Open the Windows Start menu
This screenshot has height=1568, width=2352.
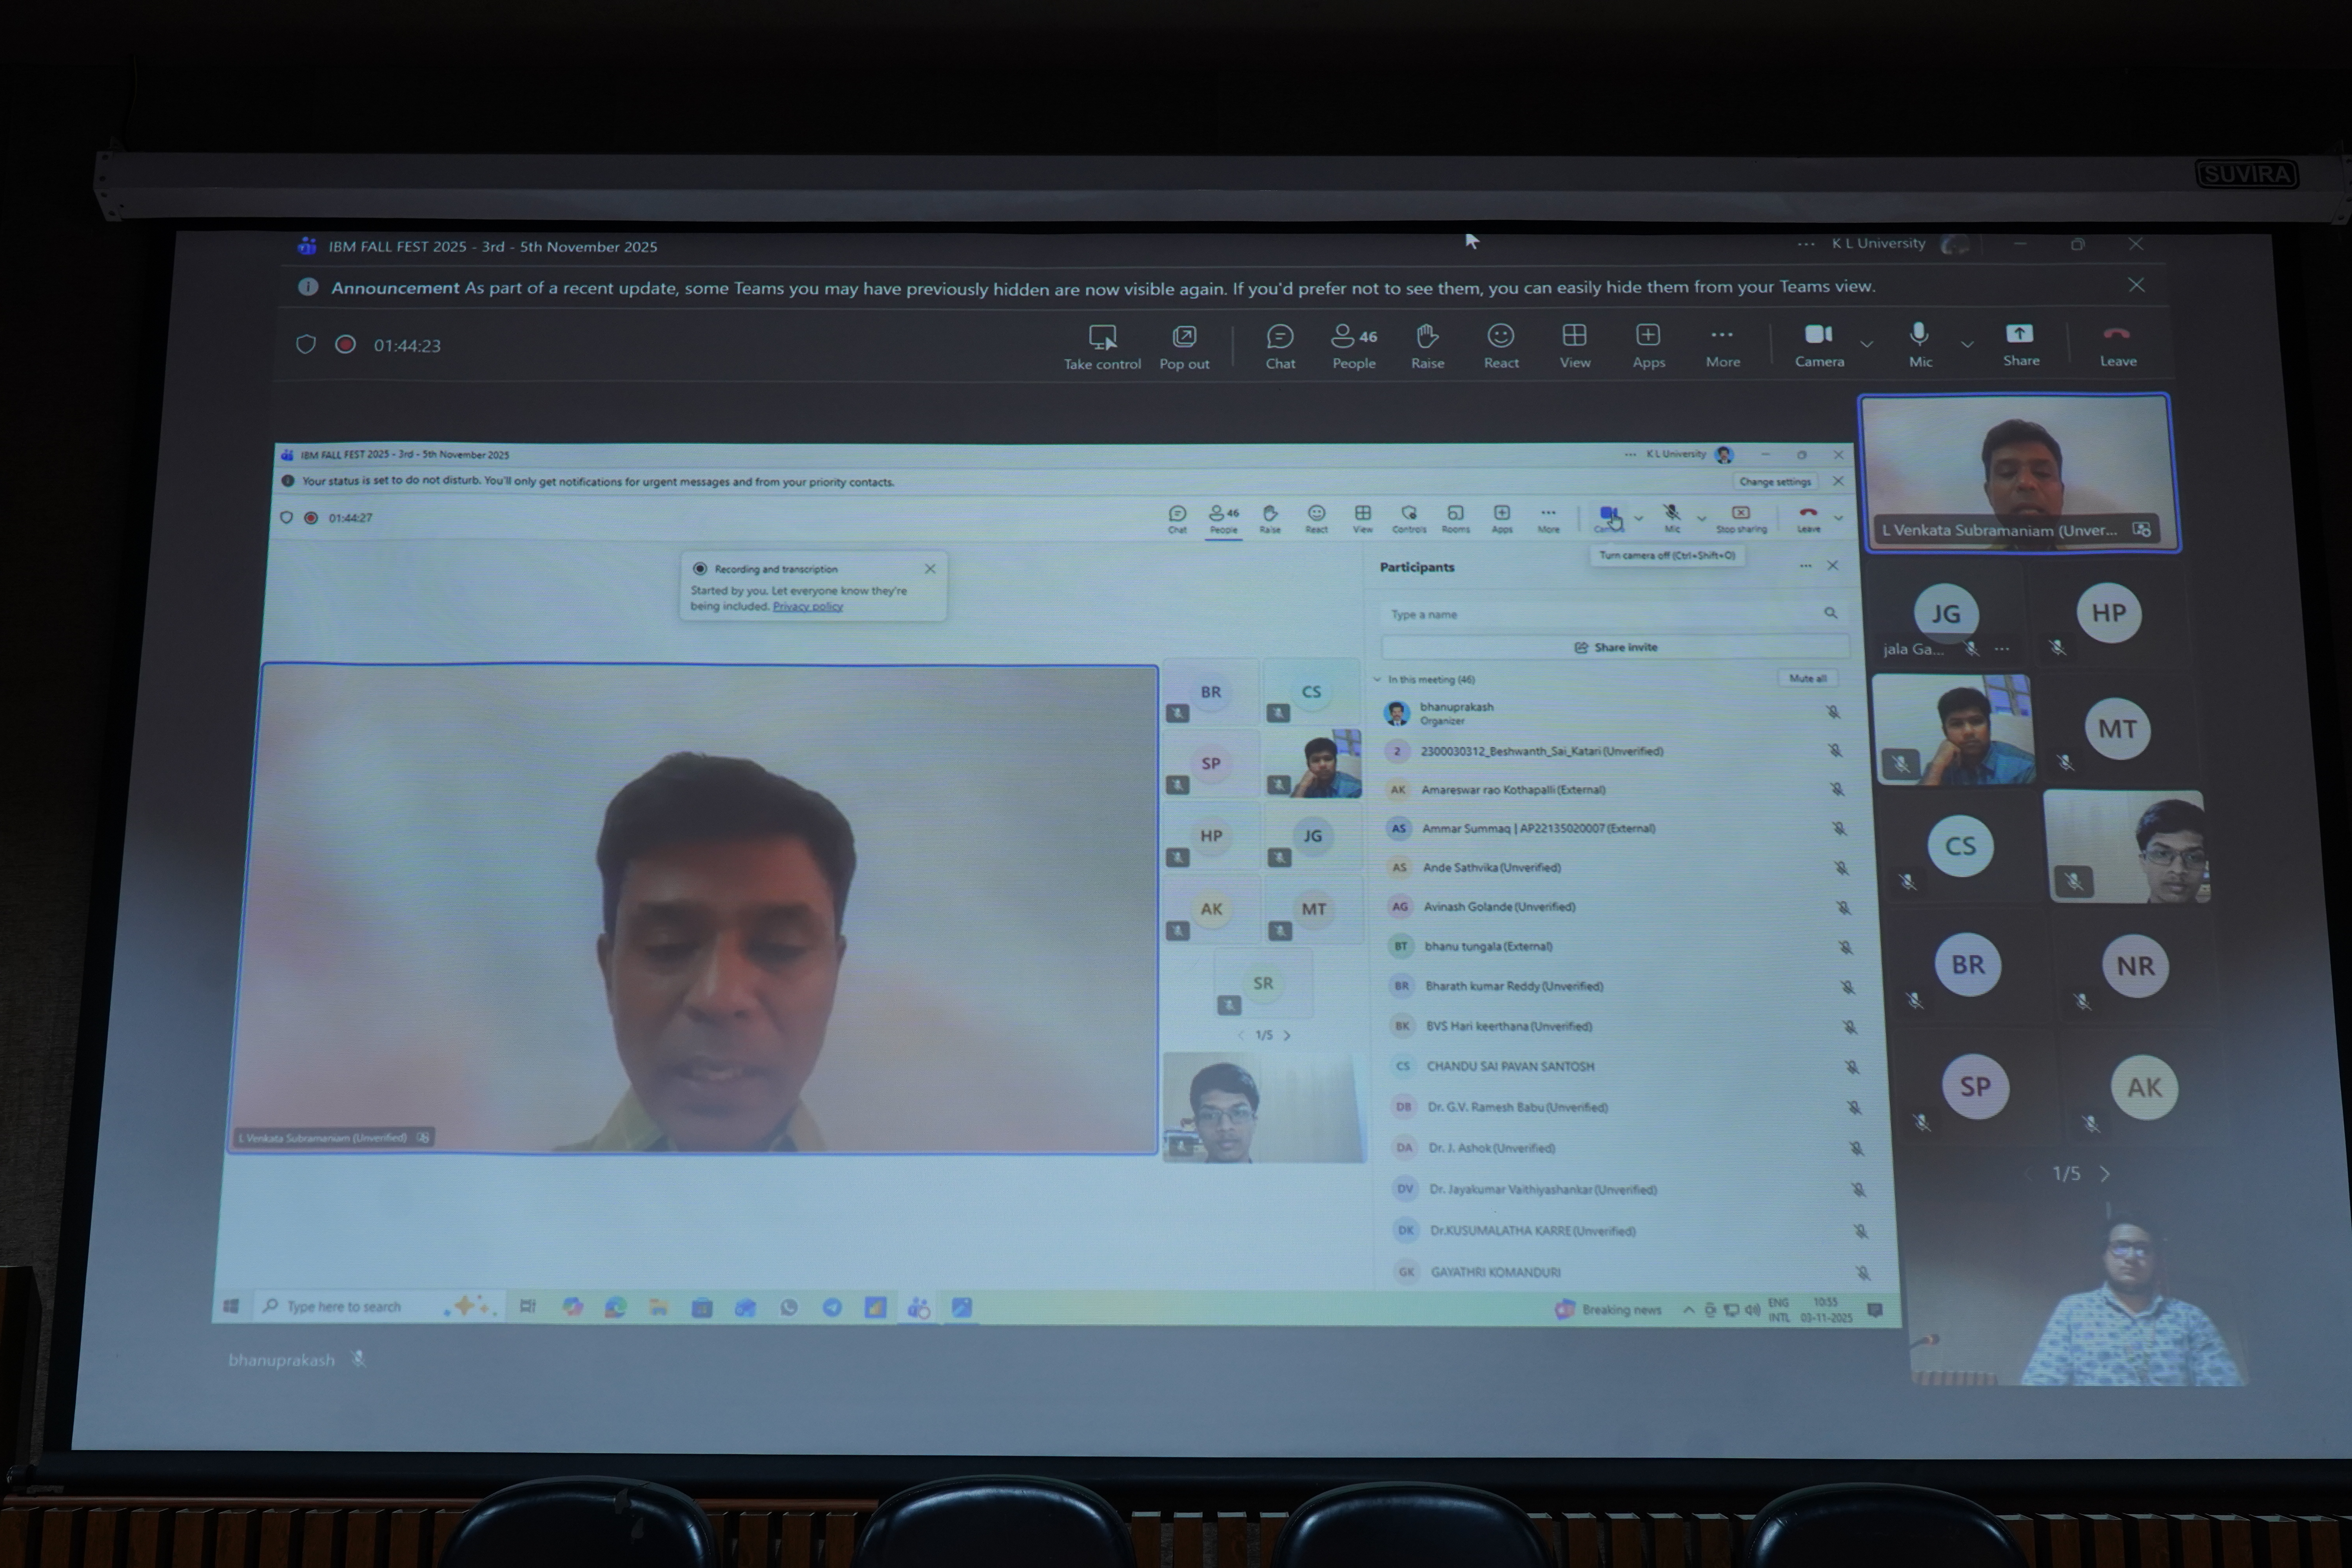pos(231,1306)
